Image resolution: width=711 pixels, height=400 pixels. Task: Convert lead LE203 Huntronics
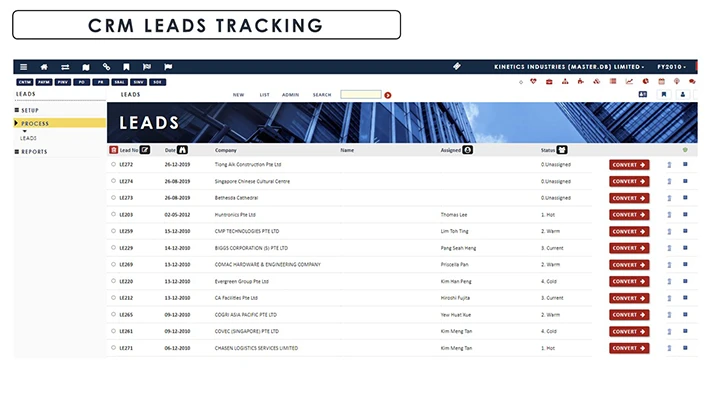(629, 215)
